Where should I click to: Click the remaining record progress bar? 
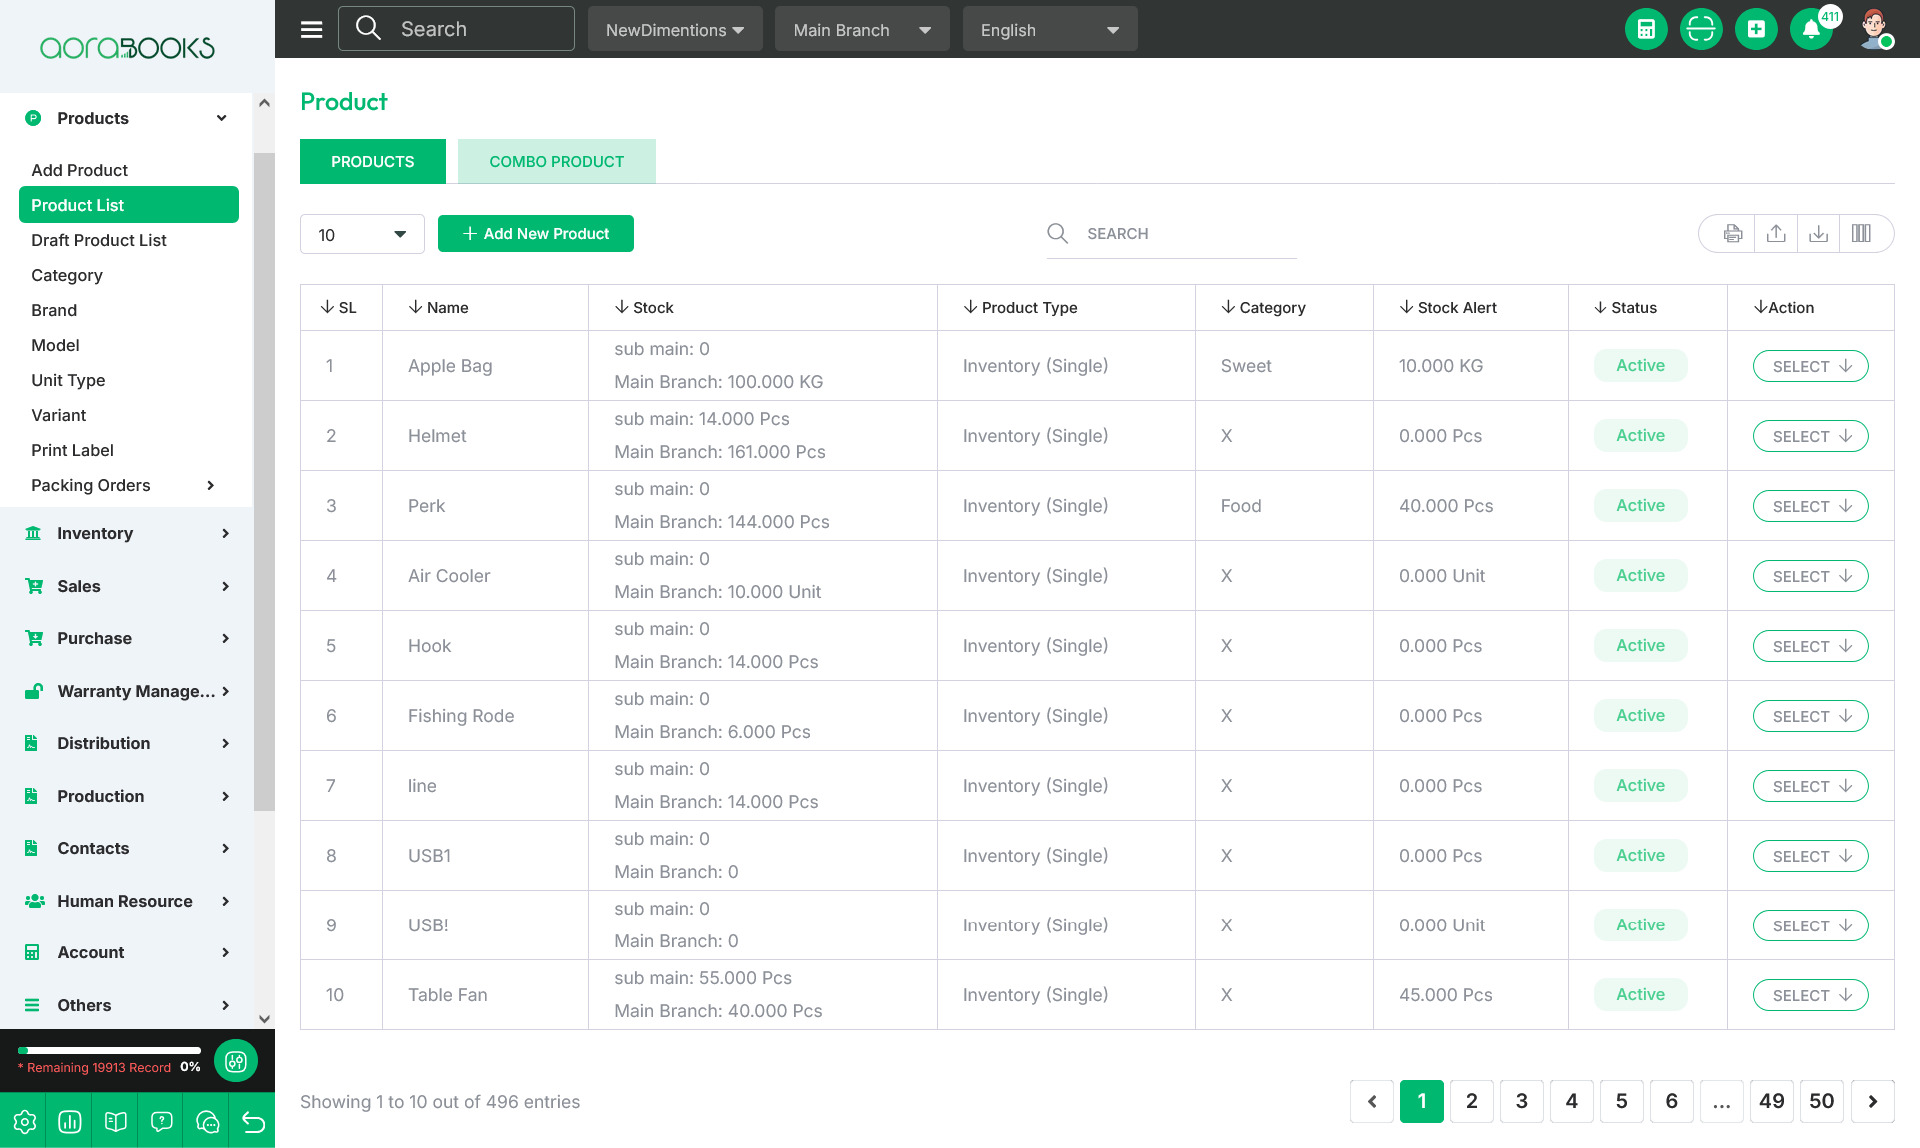[109, 1050]
